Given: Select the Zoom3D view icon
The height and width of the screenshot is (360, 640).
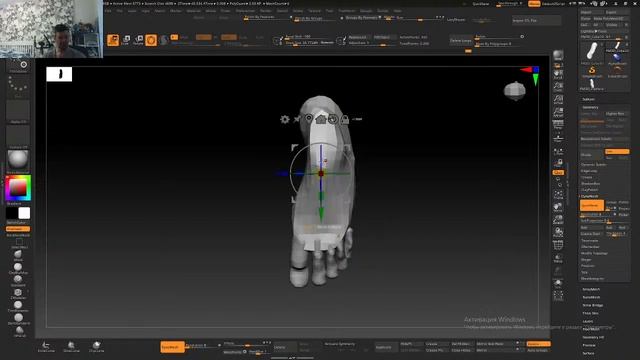Looking at the screenshot, I should [558, 220].
